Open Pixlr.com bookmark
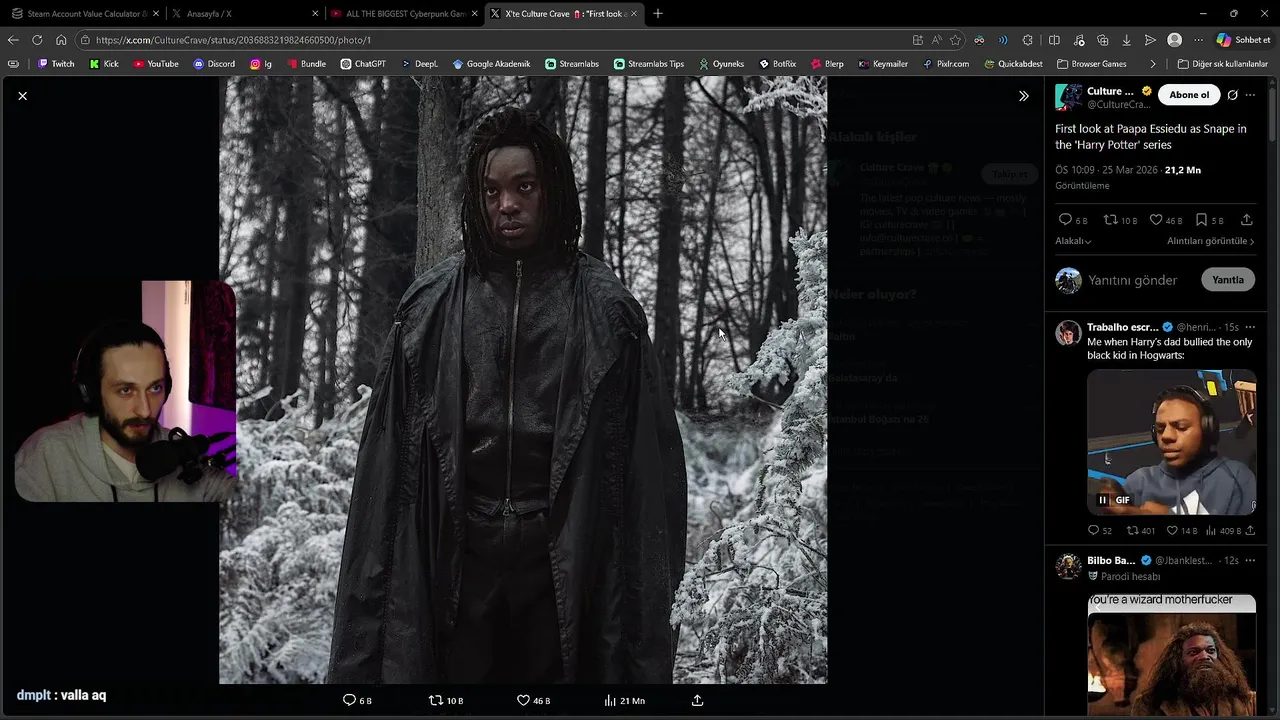The height and width of the screenshot is (720, 1280). [x=945, y=64]
